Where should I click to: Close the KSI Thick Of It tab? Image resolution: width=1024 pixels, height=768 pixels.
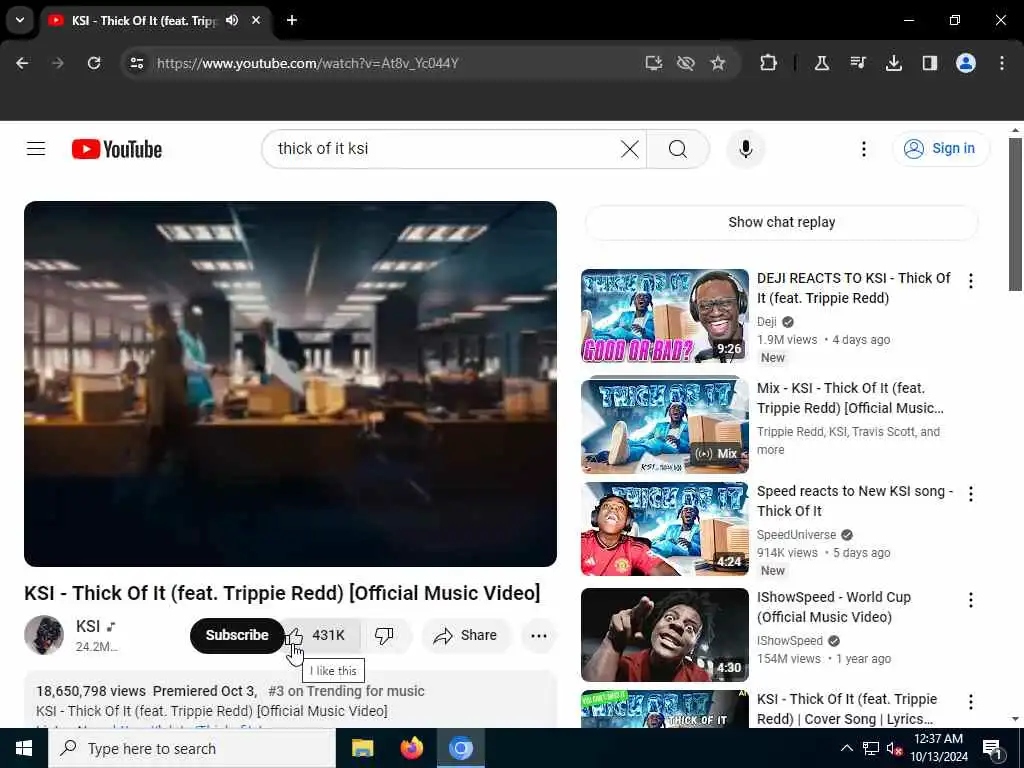coord(256,20)
